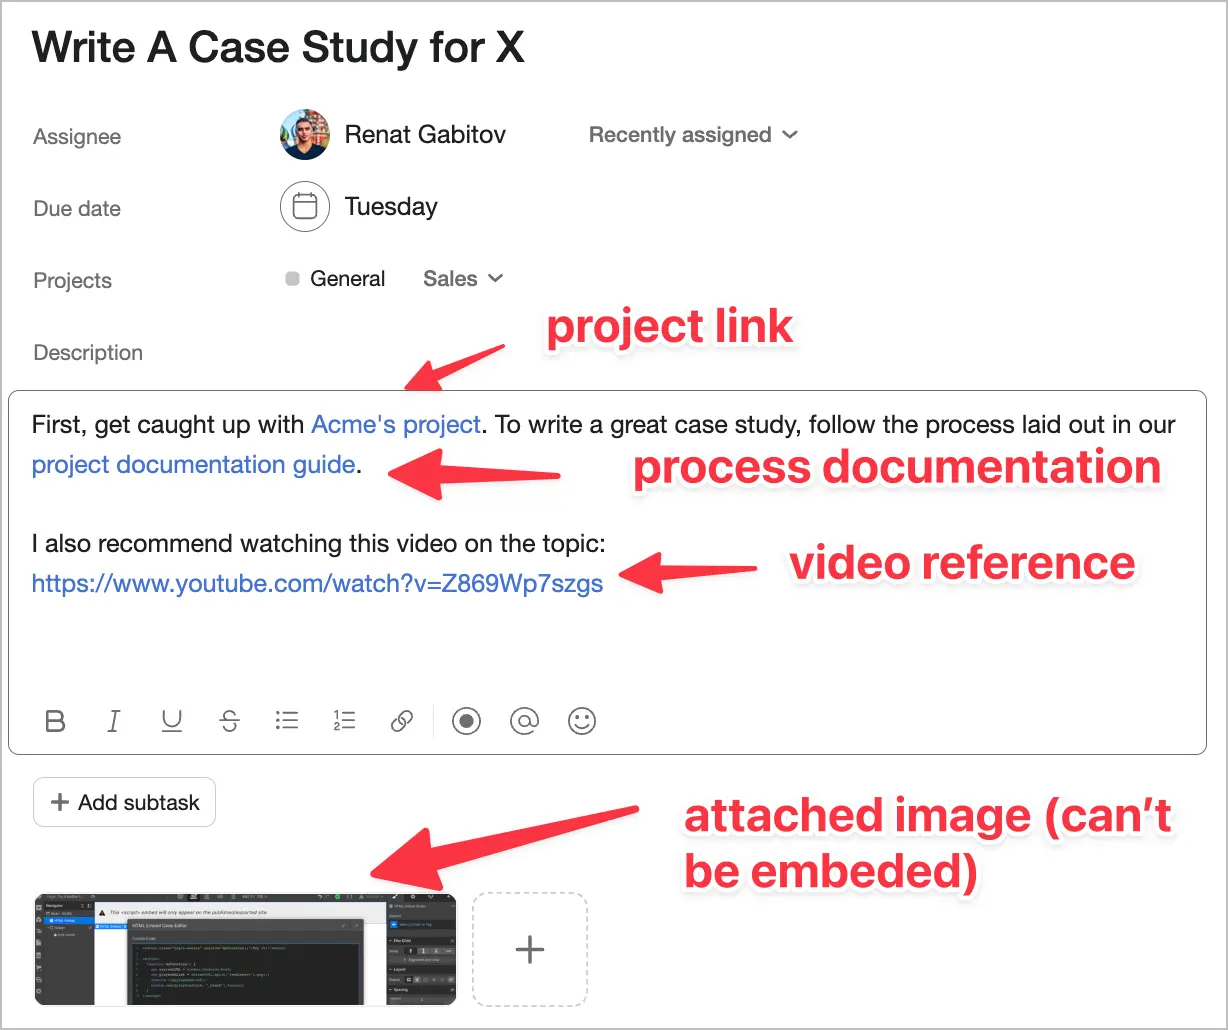Screen dimensions: 1228x1030
Task: Start recording a video message
Action: point(466,721)
